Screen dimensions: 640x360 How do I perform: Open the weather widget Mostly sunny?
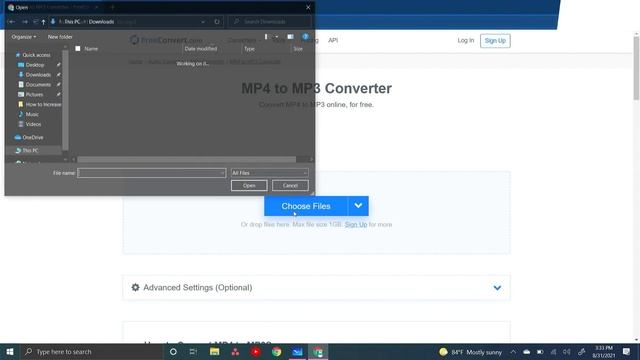471,352
